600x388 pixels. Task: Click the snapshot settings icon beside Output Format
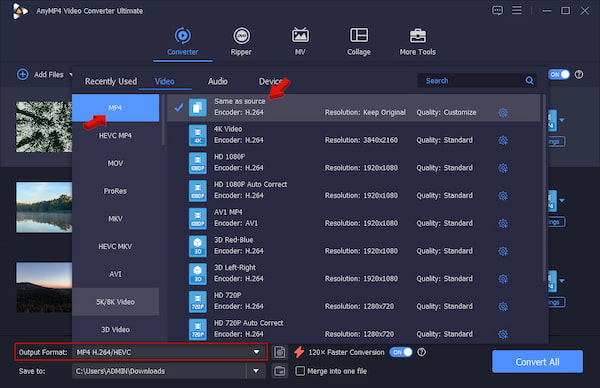pos(280,352)
